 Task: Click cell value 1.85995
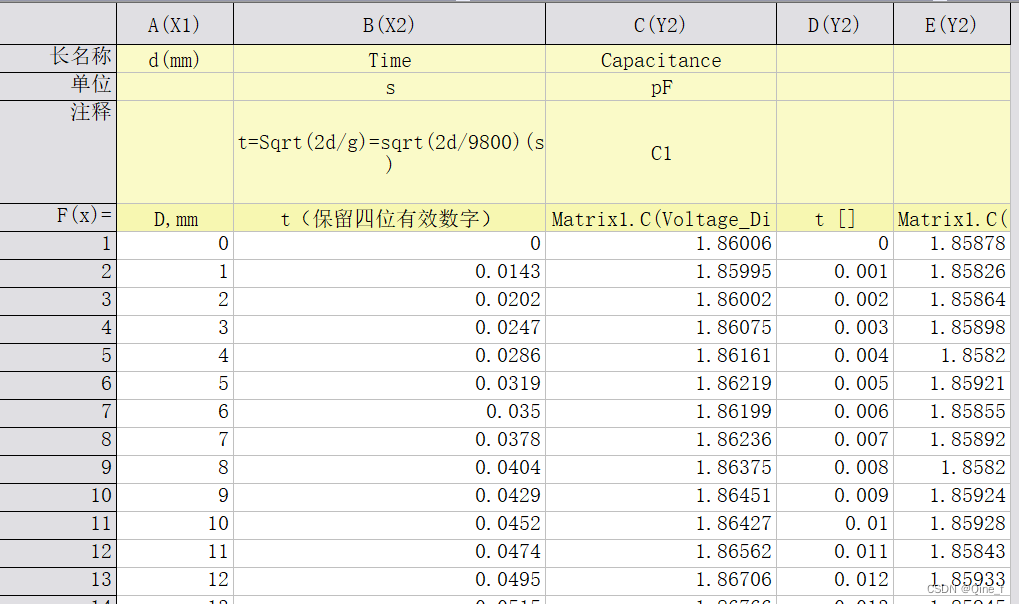pos(661,273)
